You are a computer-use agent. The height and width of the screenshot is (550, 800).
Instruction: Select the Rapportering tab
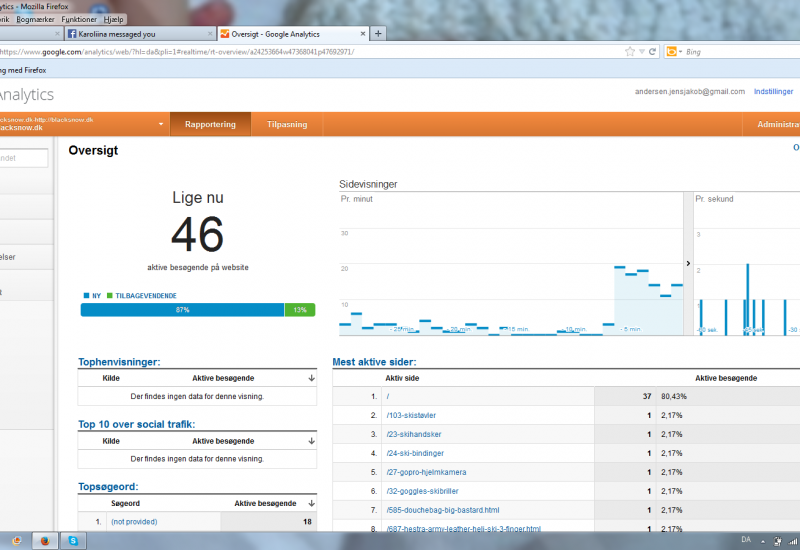click(x=210, y=125)
